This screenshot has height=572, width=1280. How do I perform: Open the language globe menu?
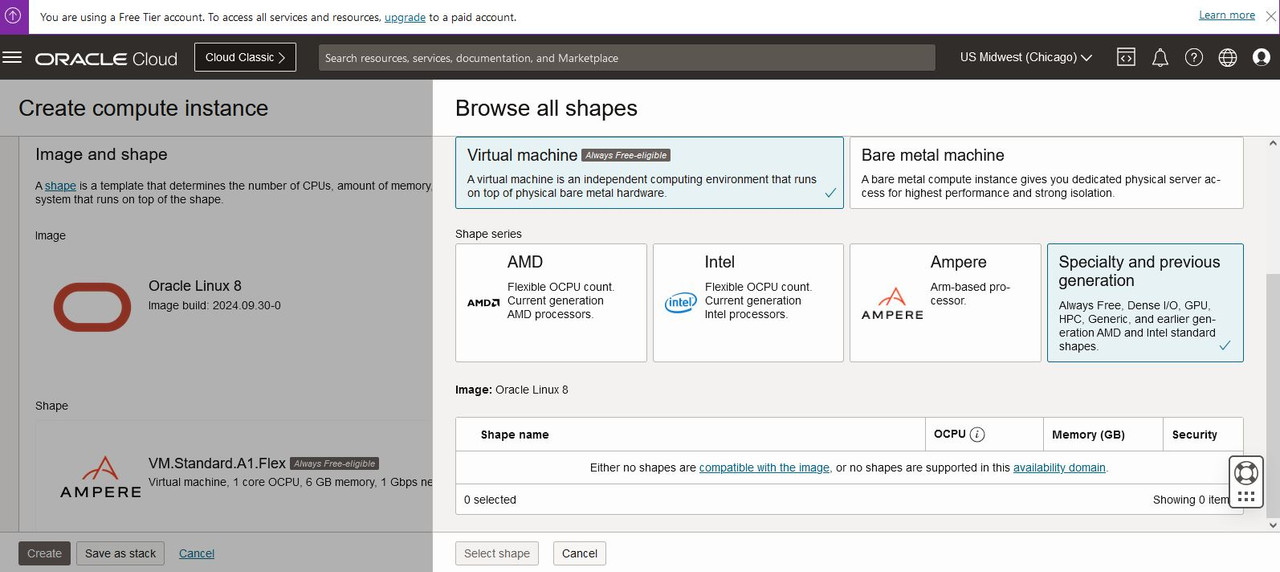coord(1228,58)
